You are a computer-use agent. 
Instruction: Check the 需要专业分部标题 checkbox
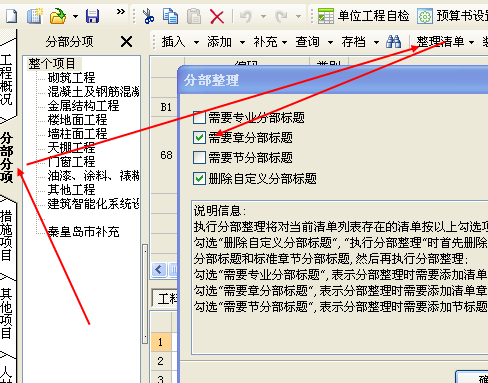[x=199, y=117]
